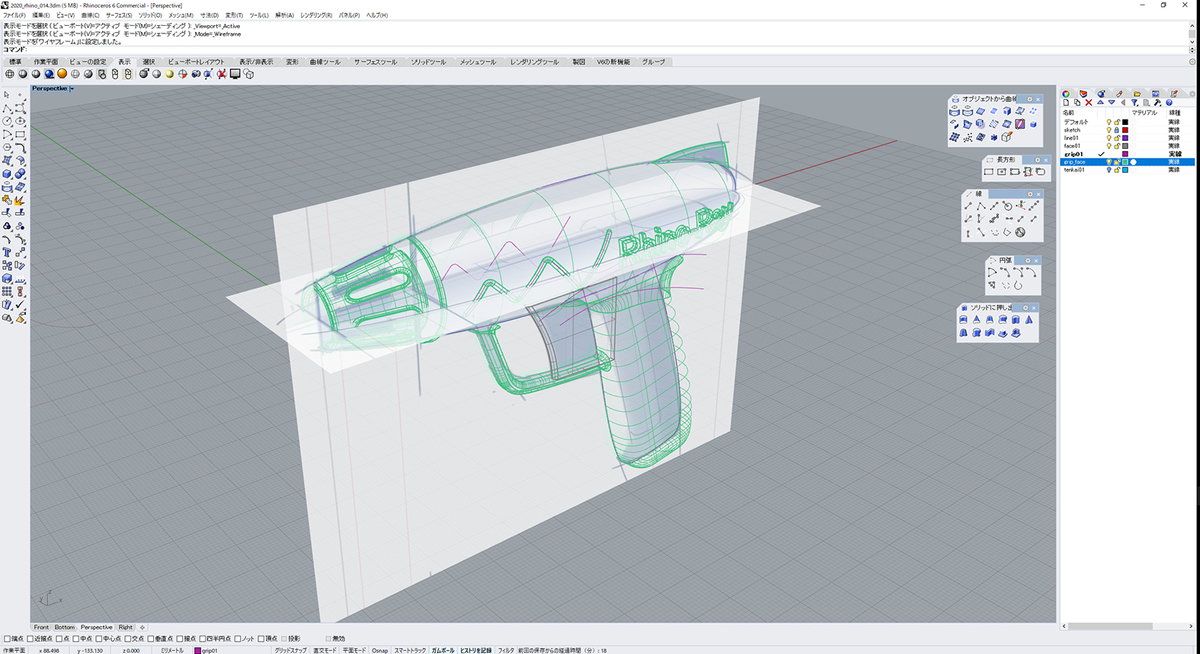
Task: Toggle ヒストリを記録 in status bar
Action: tap(475, 650)
